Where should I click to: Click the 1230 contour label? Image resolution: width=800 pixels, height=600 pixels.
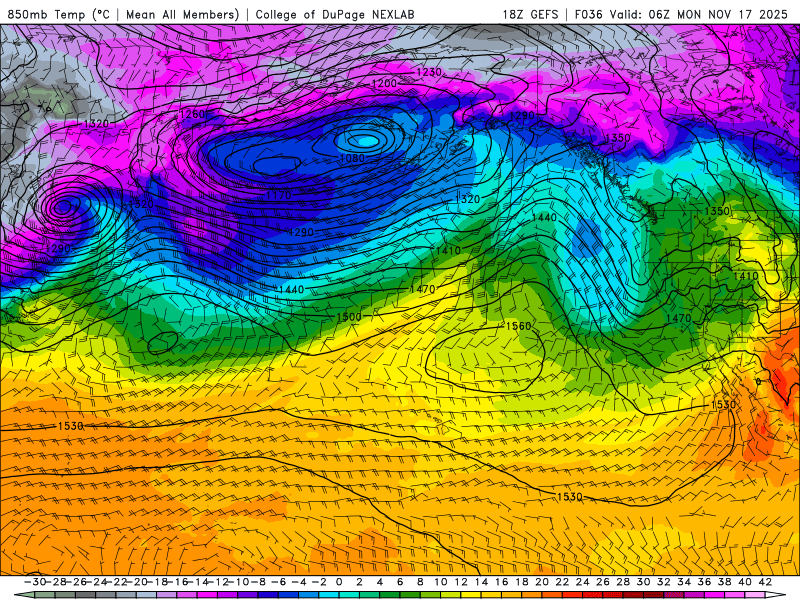(x=429, y=72)
